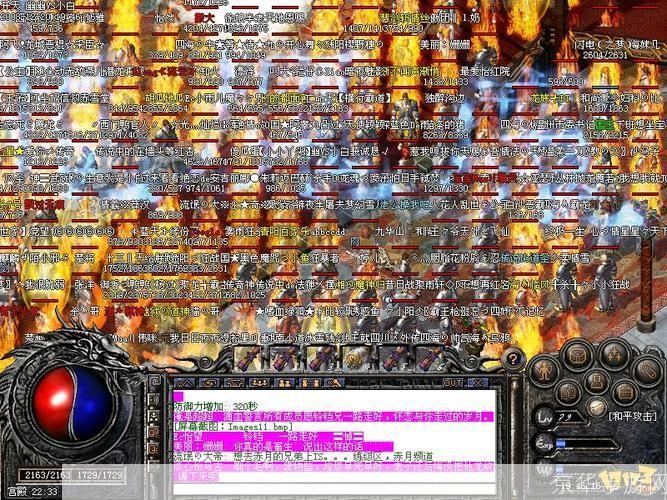The height and width of the screenshot is (500, 667).
Task: Open the guild button with 盟 glyph
Action: click(569, 394)
